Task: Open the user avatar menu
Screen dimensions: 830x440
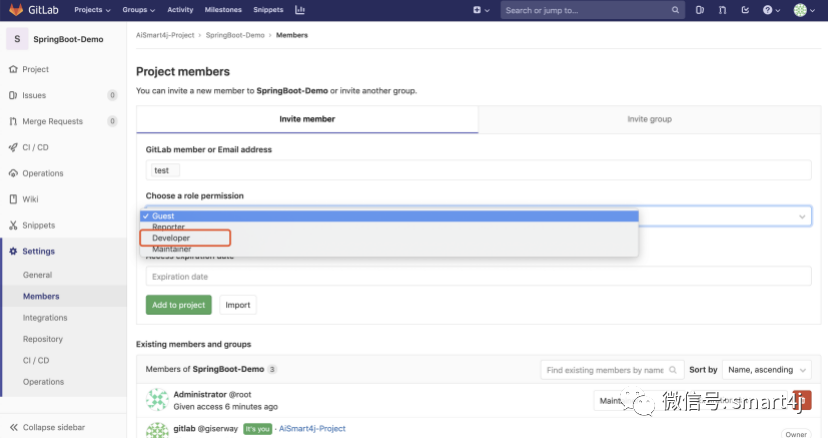Action: point(804,10)
